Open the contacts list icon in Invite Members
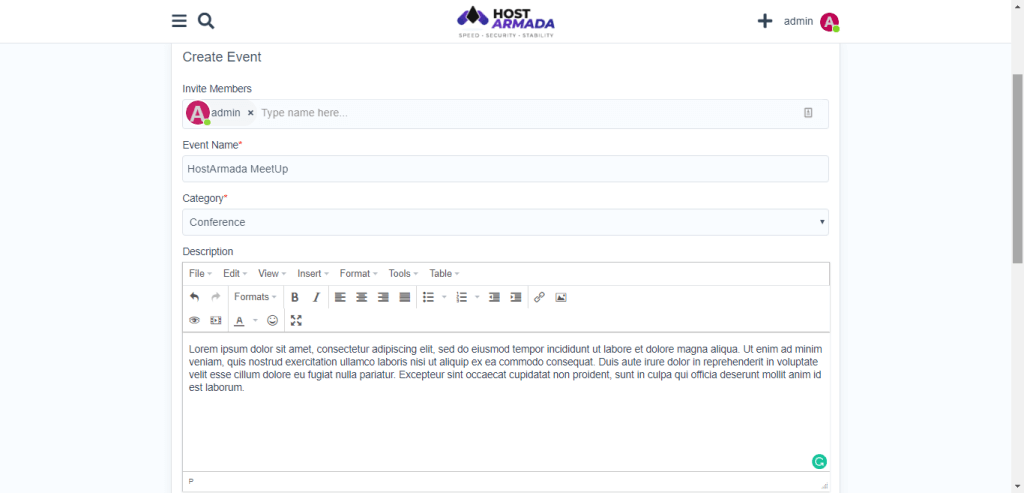The height and width of the screenshot is (493, 1024). pyautogui.click(x=808, y=113)
